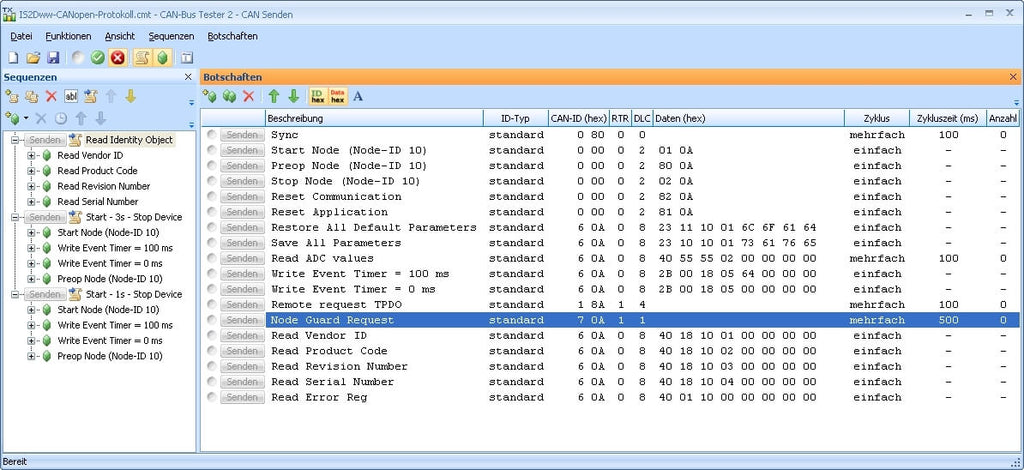The image size is (1024, 470).
Task: Select Save All Parameters message row
Action: (x=336, y=243)
